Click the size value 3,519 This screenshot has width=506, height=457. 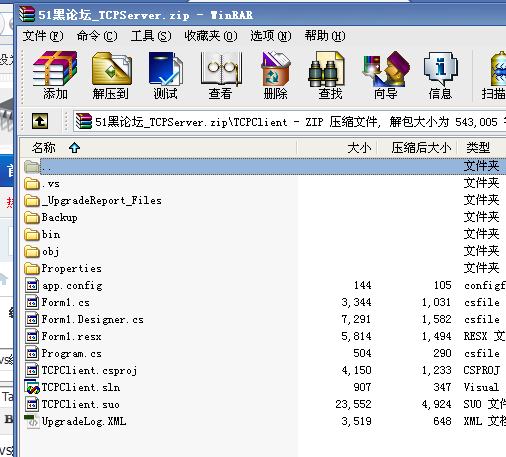click(x=356, y=421)
